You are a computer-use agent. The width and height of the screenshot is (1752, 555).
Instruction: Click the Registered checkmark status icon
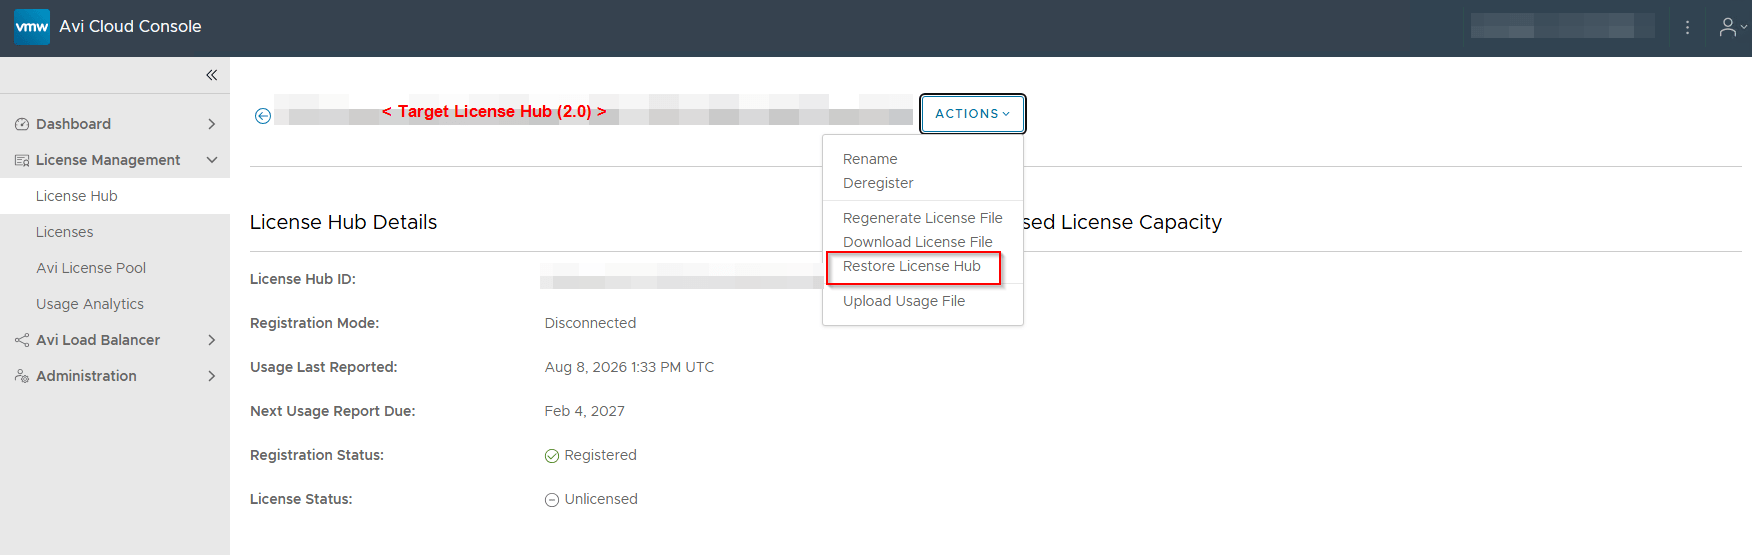pyautogui.click(x=552, y=456)
